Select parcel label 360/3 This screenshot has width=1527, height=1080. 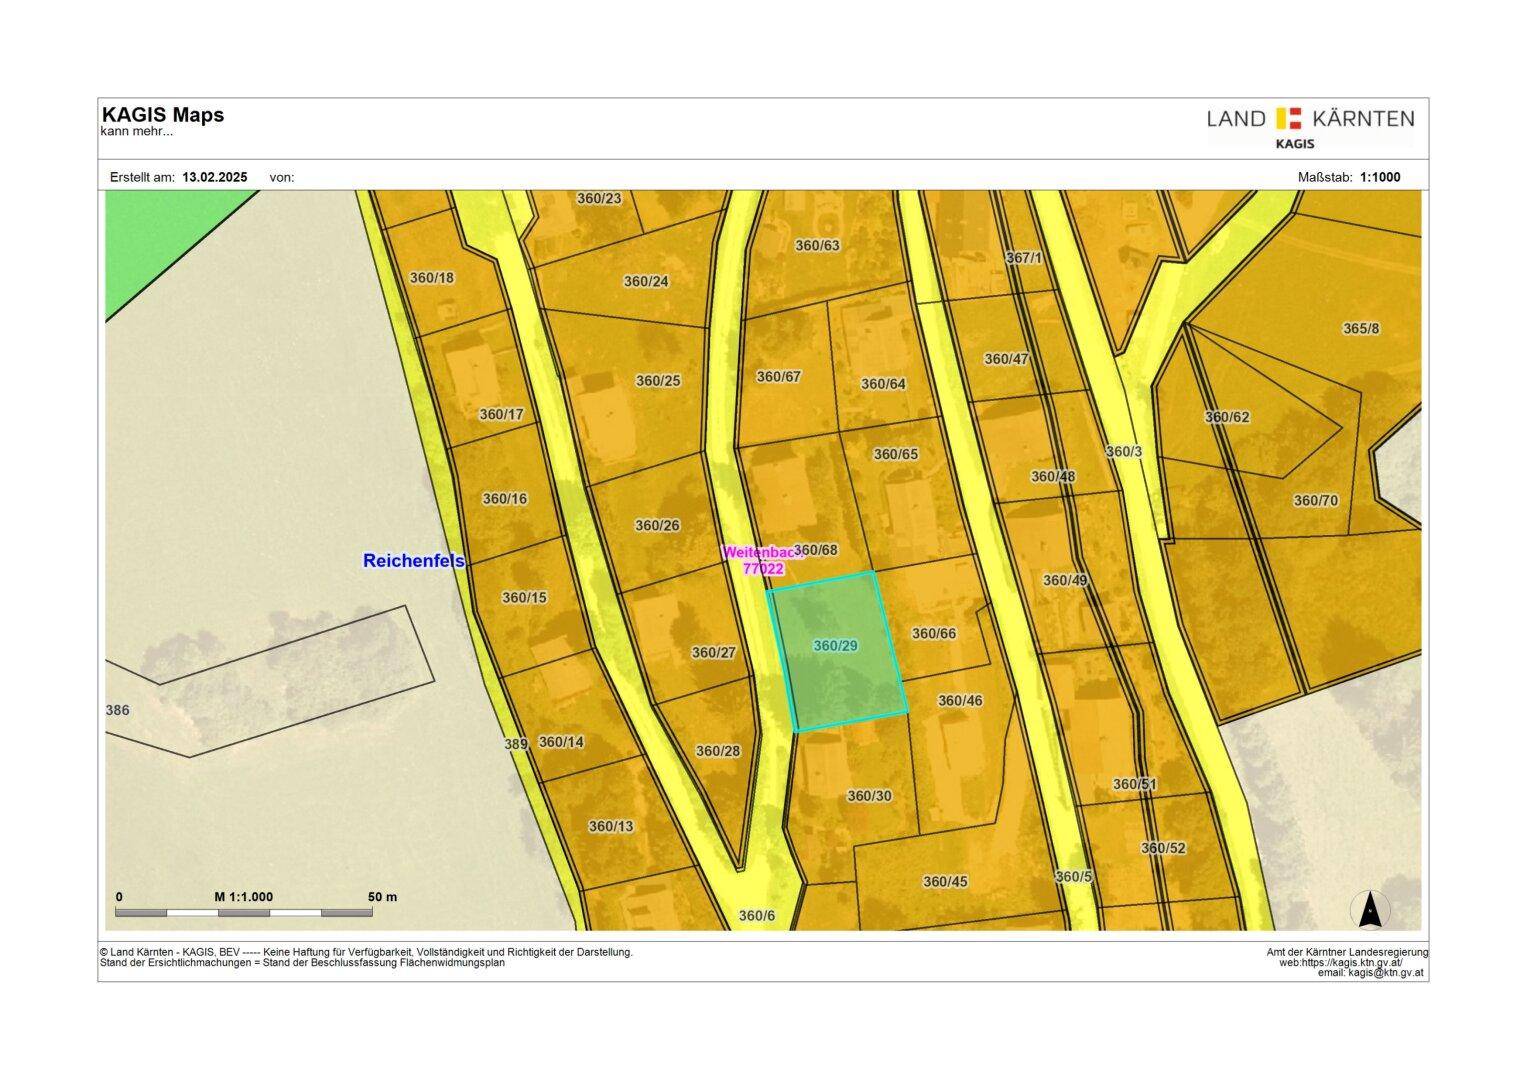pyautogui.click(x=1124, y=452)
